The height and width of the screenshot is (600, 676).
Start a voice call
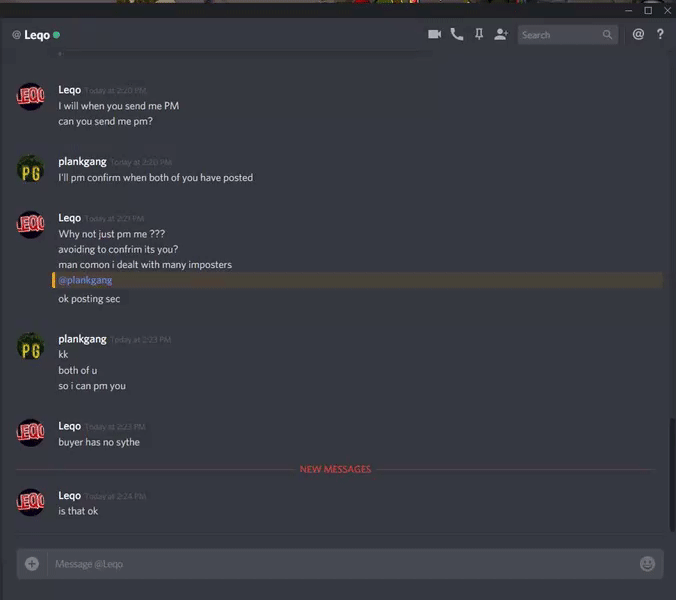tap(457, 34)
